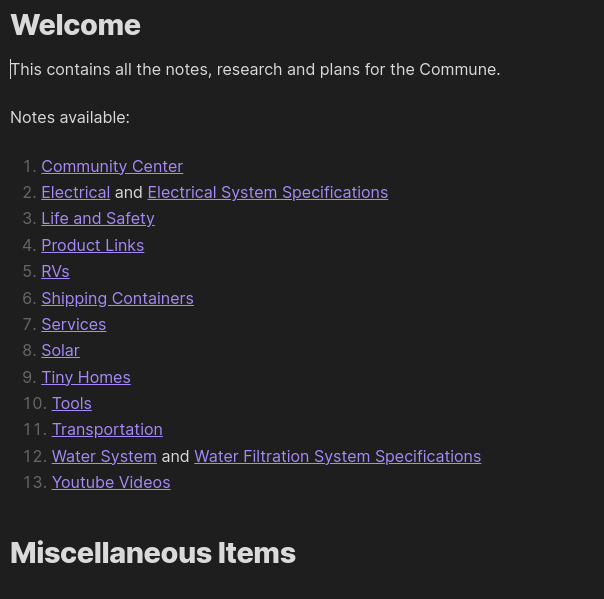This screenshot has width=604, height=599.
Task: Open the Life and Safety link
Action: (98, 218)
